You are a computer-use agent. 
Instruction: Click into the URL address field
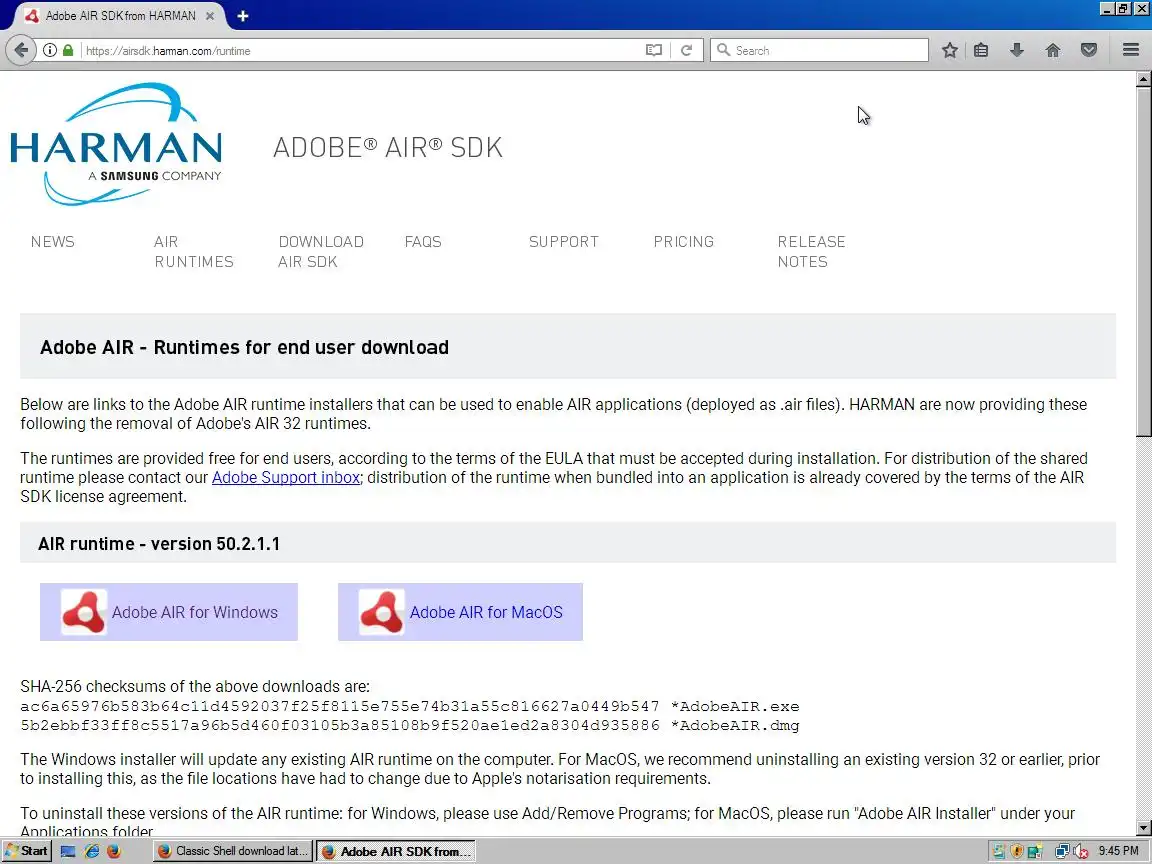(360, 50)
